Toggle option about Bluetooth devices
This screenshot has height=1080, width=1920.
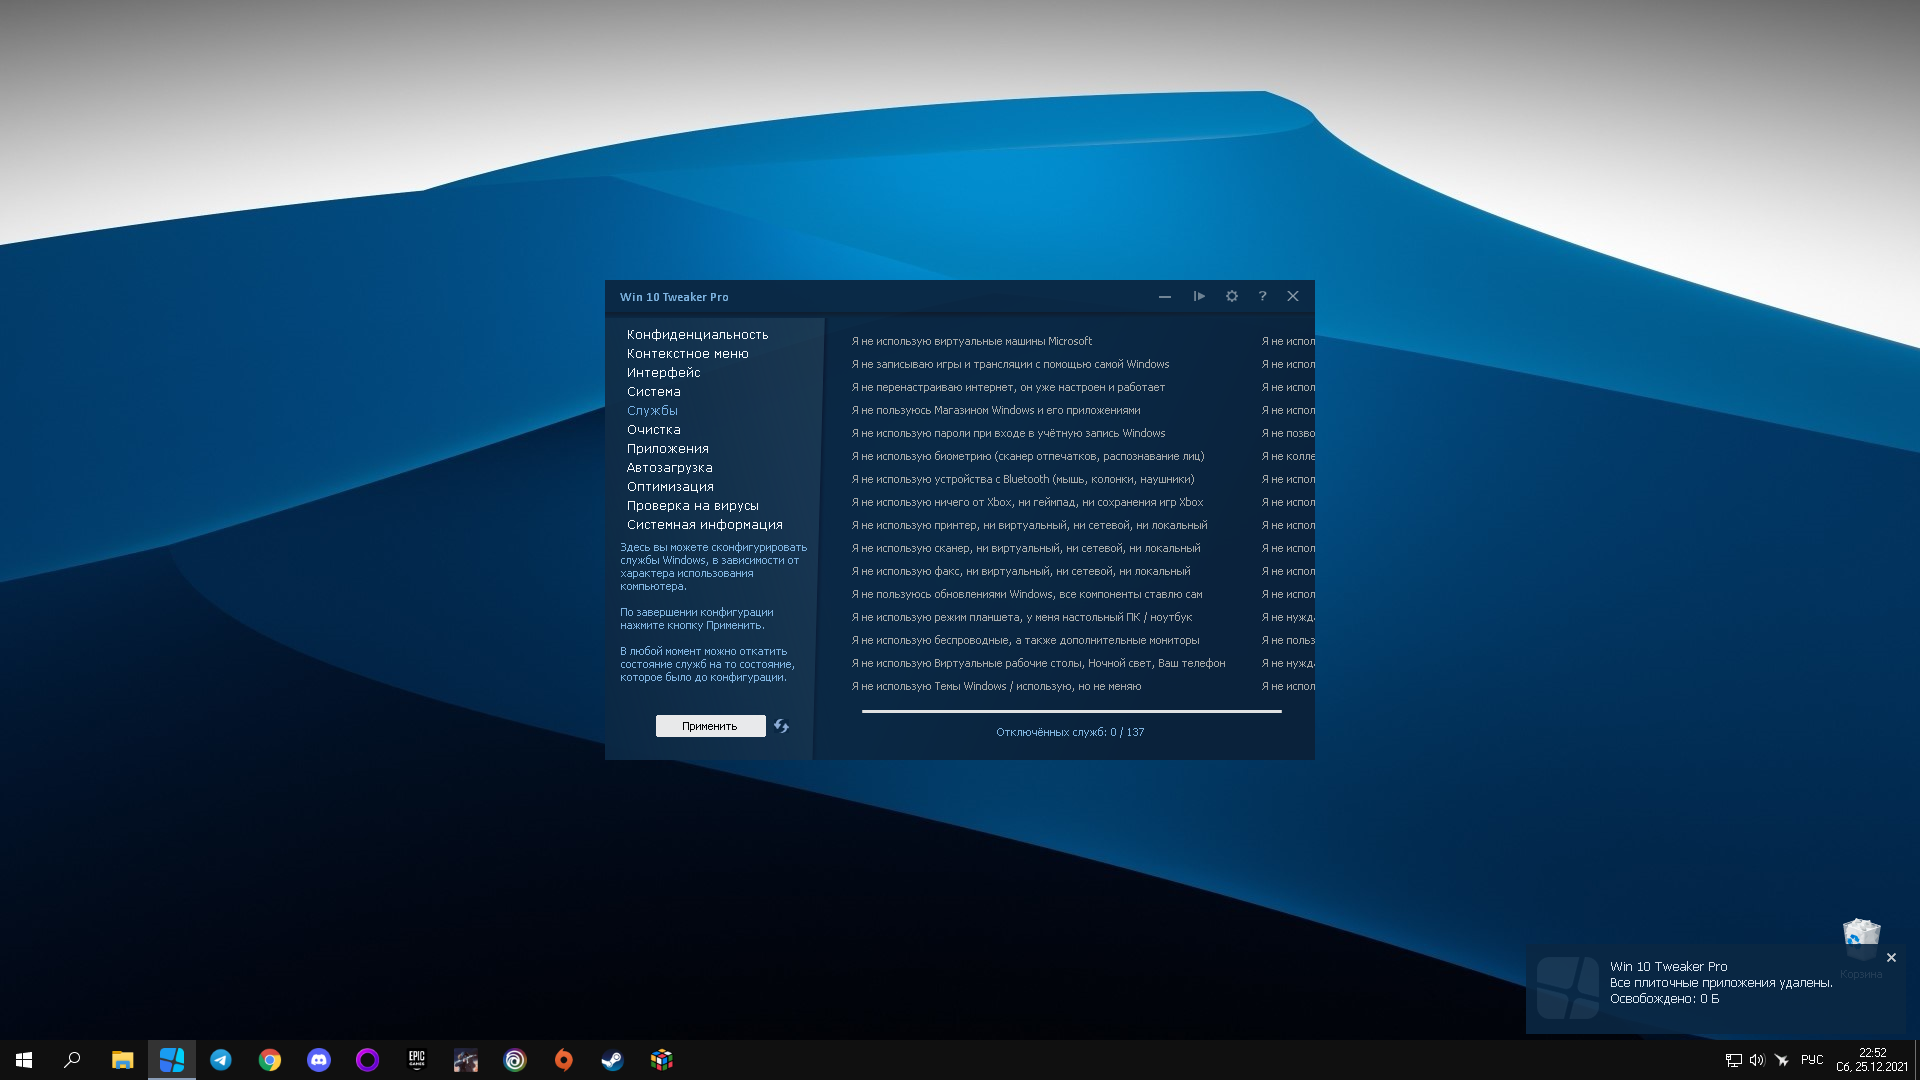tap(1022, 479)
